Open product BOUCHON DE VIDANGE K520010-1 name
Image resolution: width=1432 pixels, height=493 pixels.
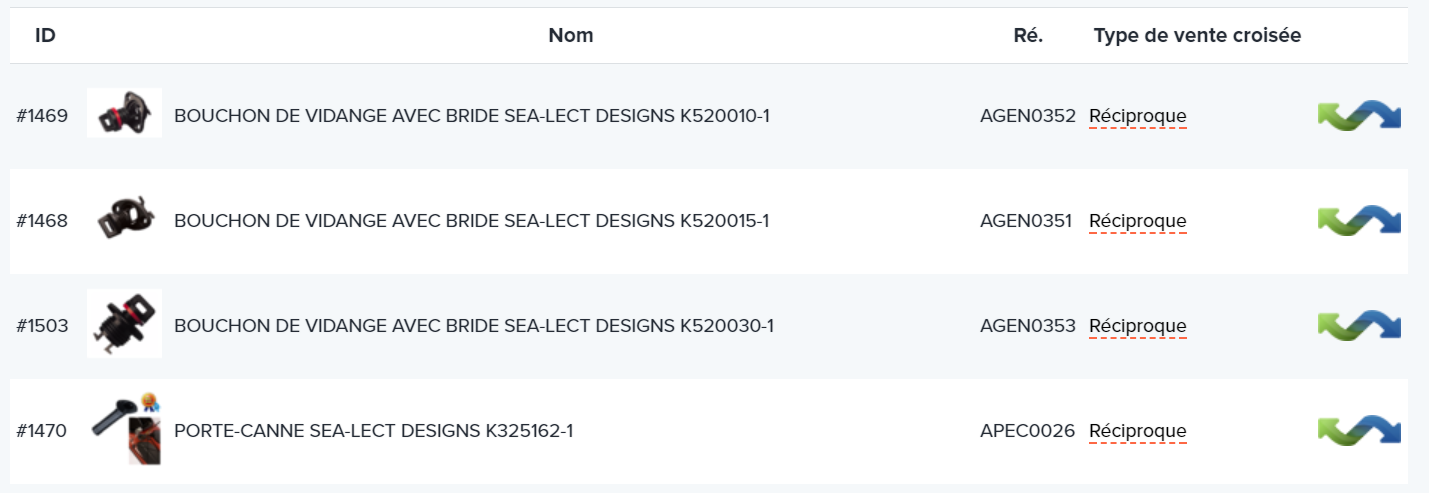(x=472, y=116)
